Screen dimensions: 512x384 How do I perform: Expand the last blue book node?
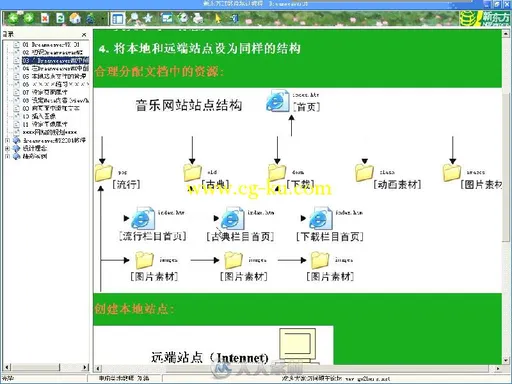point(7,156)
